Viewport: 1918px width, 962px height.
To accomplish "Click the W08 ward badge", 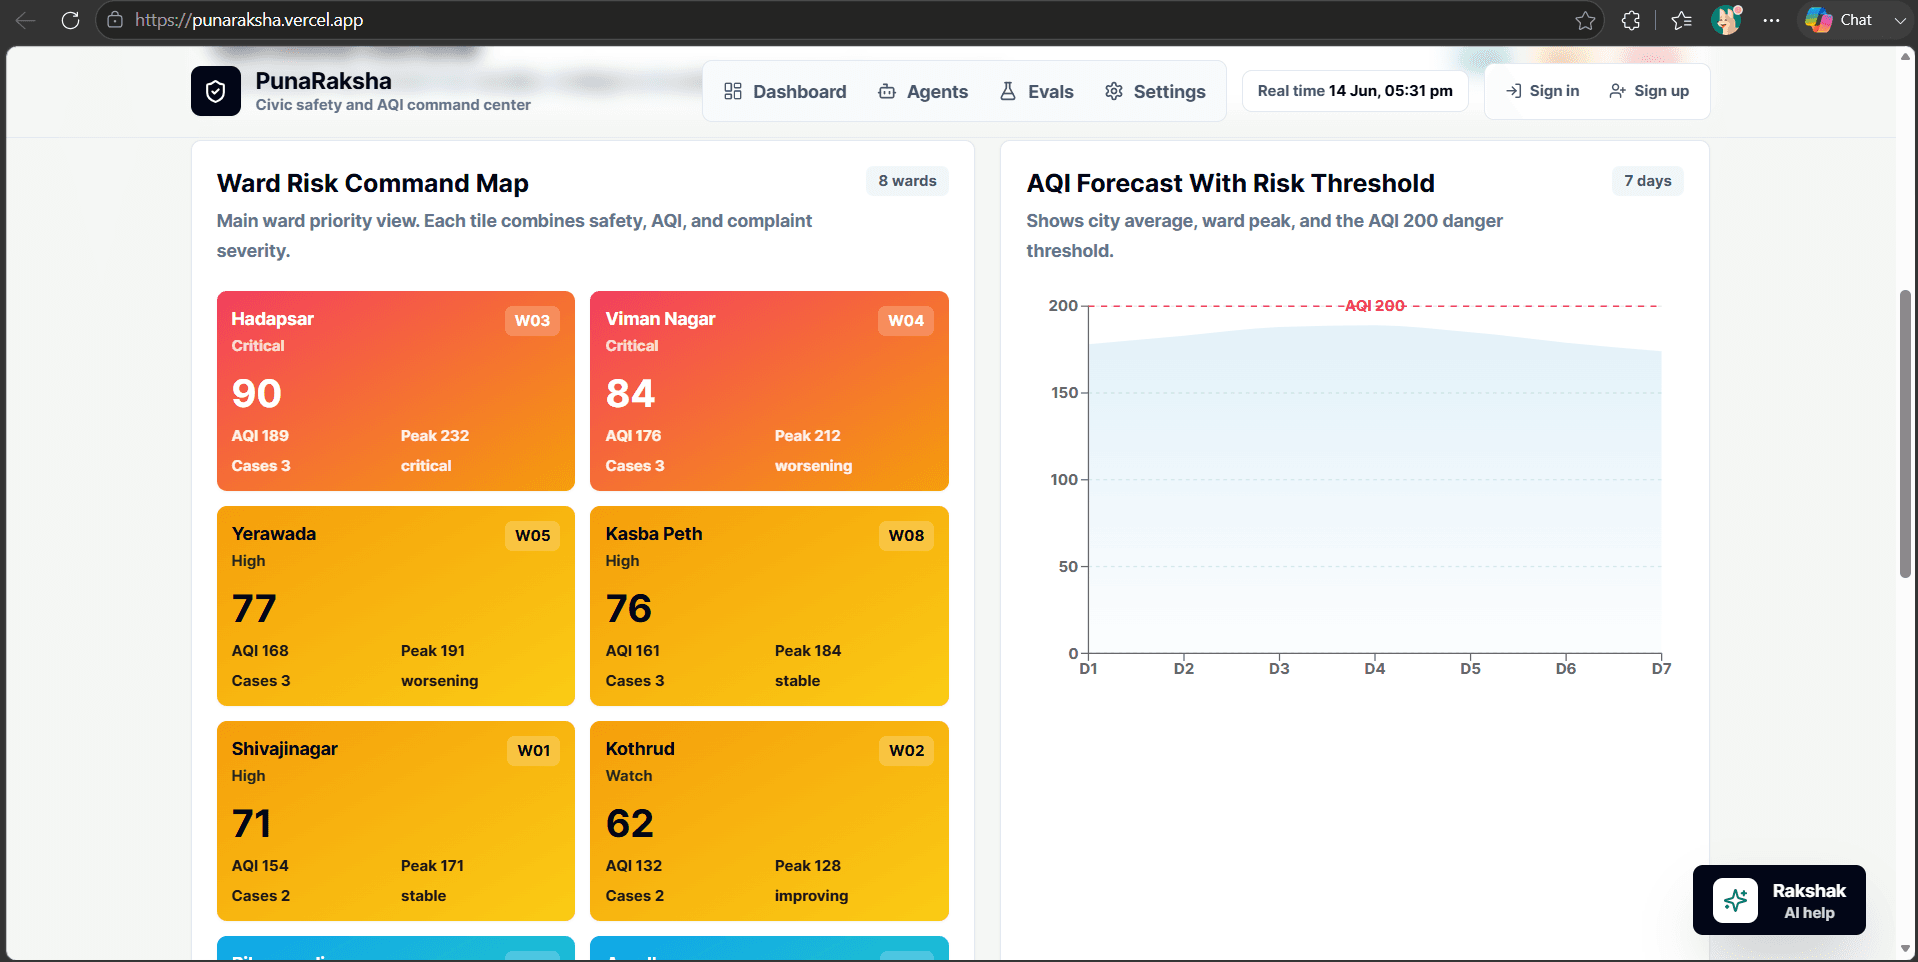I will pyautogui.click(x=906, y=536).
